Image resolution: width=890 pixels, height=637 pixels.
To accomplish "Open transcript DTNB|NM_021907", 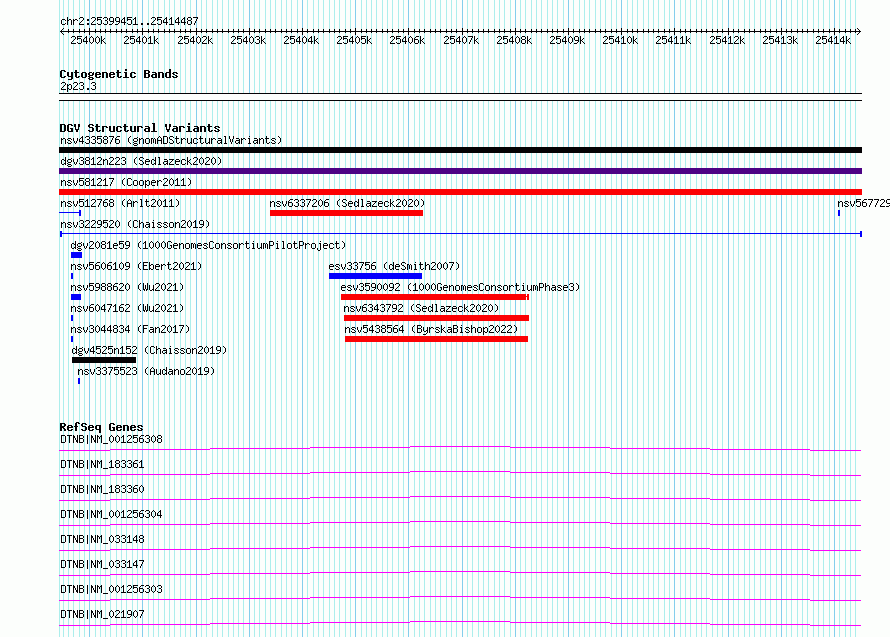I will [102, 614].
